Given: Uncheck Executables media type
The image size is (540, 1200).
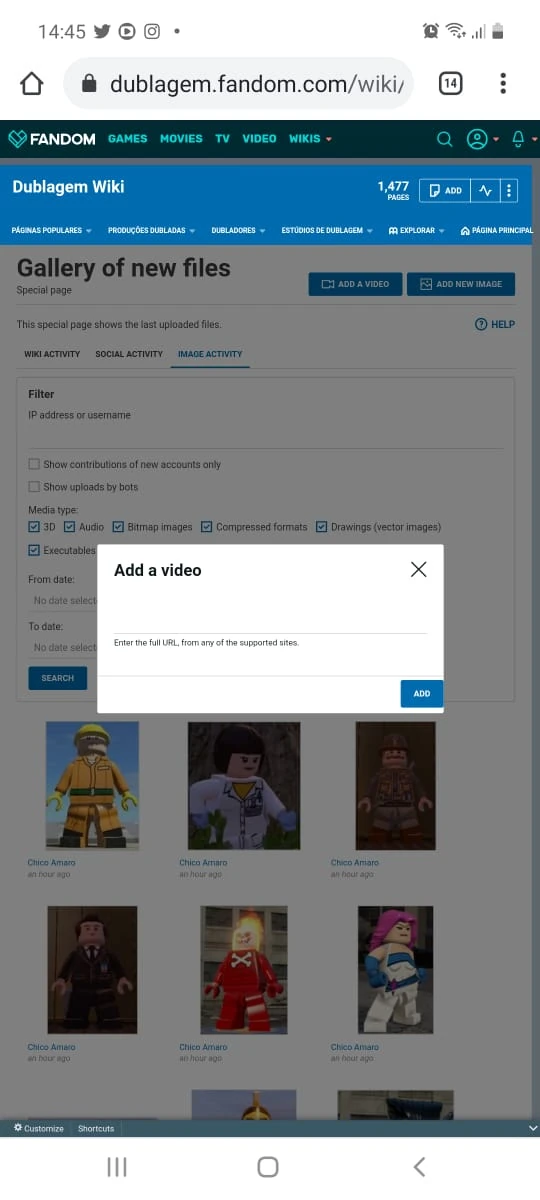Looking at the screenshot, I should (34, 550).
